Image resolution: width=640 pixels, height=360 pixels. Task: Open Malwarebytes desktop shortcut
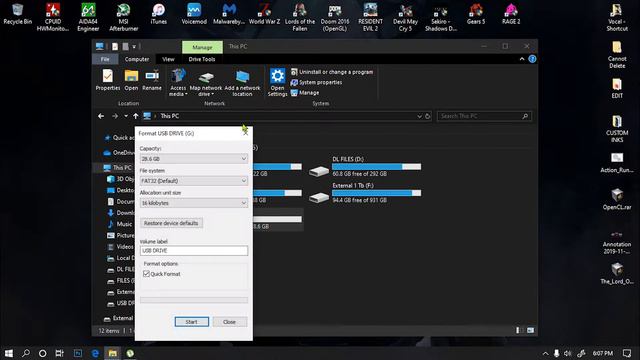point(229,14)
